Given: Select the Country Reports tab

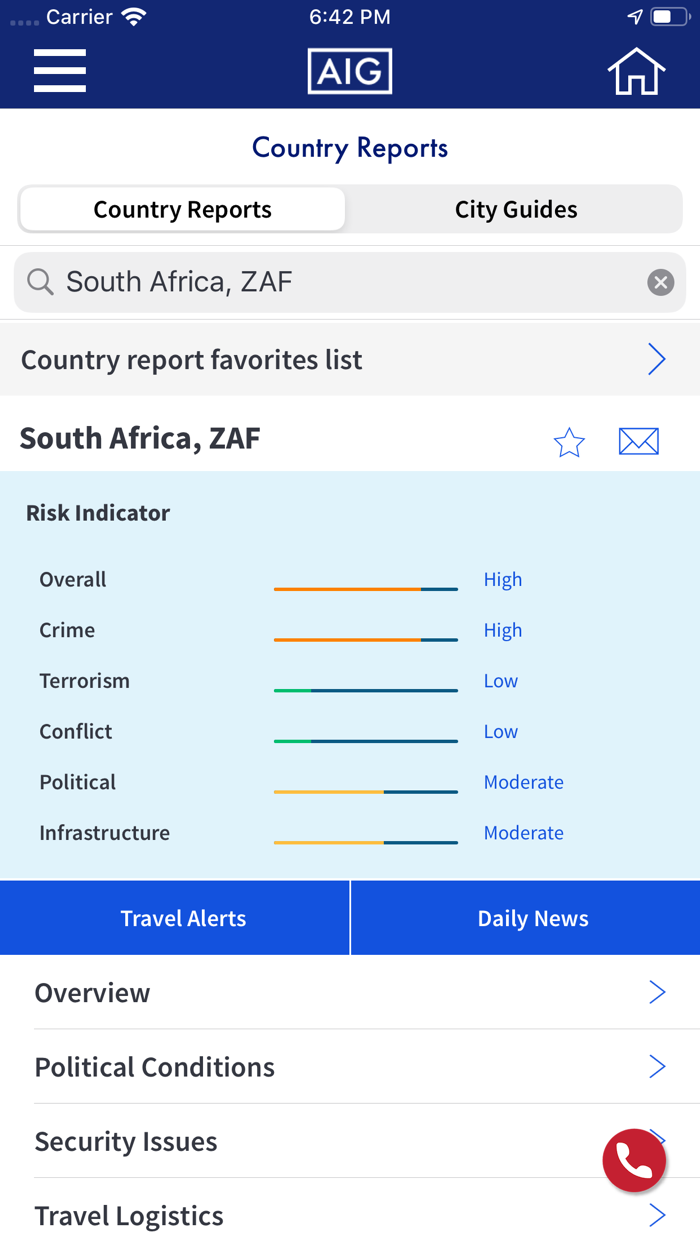Looking at the screenshot, I should pos(181,209).
